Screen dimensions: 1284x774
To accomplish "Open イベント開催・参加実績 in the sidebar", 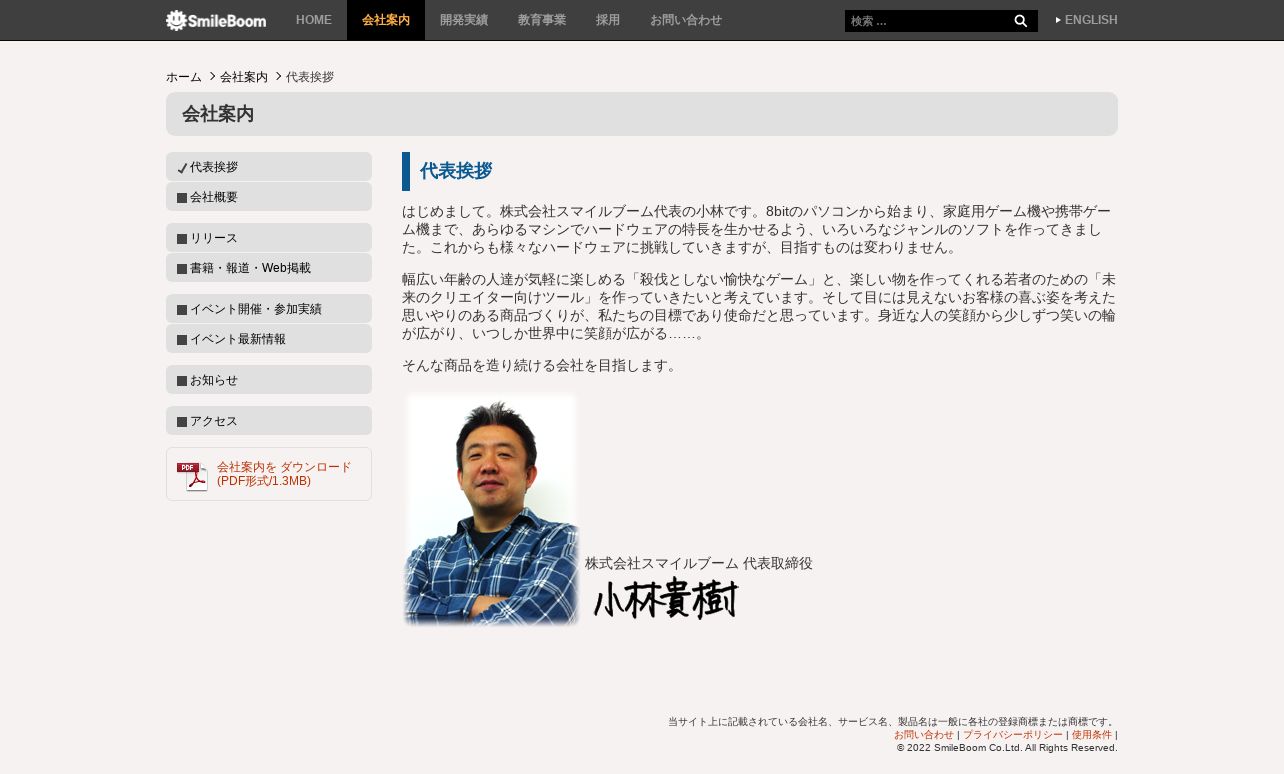I will [269, 309].
